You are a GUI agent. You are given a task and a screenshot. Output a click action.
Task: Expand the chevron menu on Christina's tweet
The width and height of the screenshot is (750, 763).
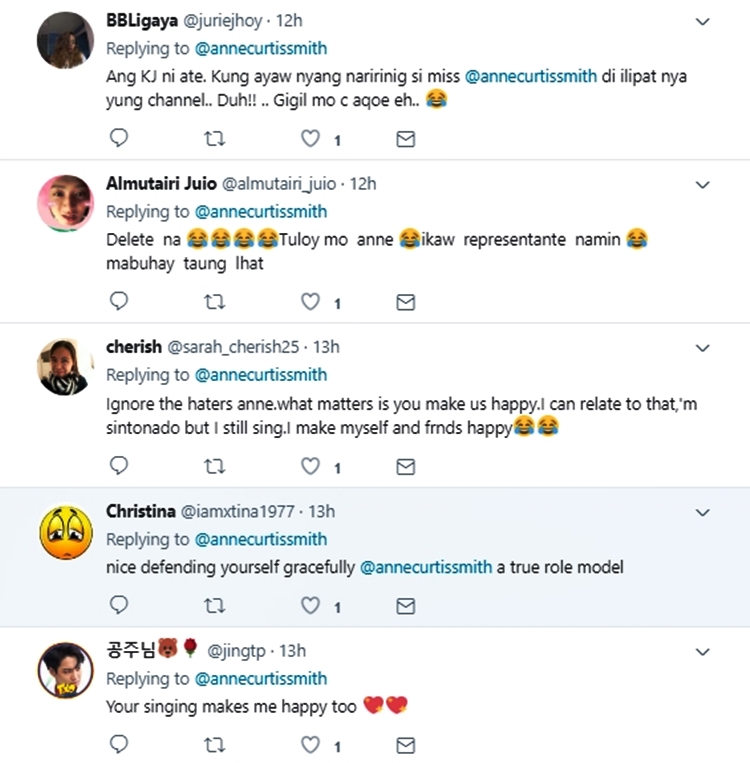click(703, 512)
